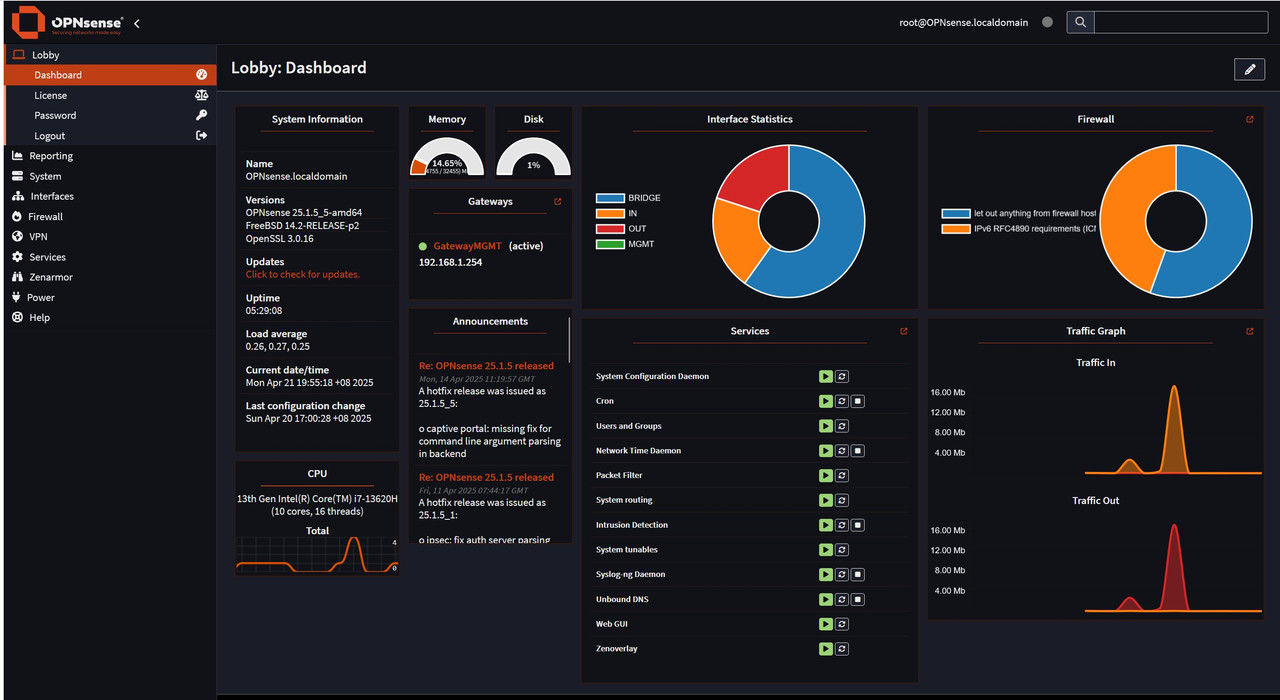The height and width of the screenshot is (700, 1280).
Task: Click the scales icon beside License
Action: click(x=201, y=95)
